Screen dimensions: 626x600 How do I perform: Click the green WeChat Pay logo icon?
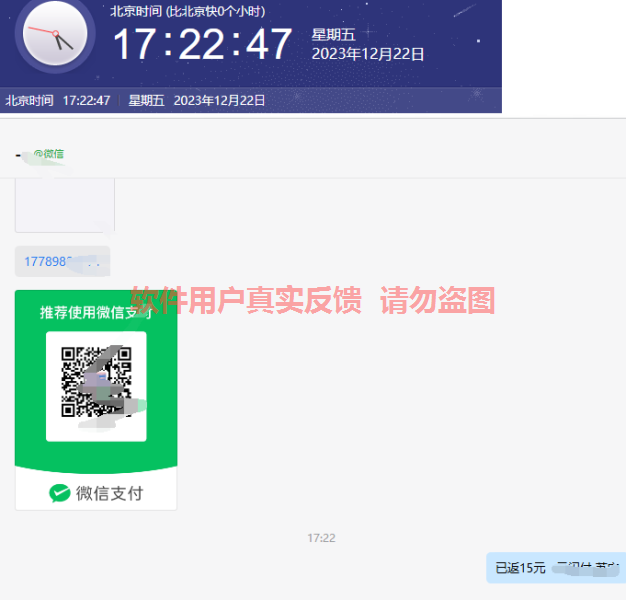[x=60, y=493]
